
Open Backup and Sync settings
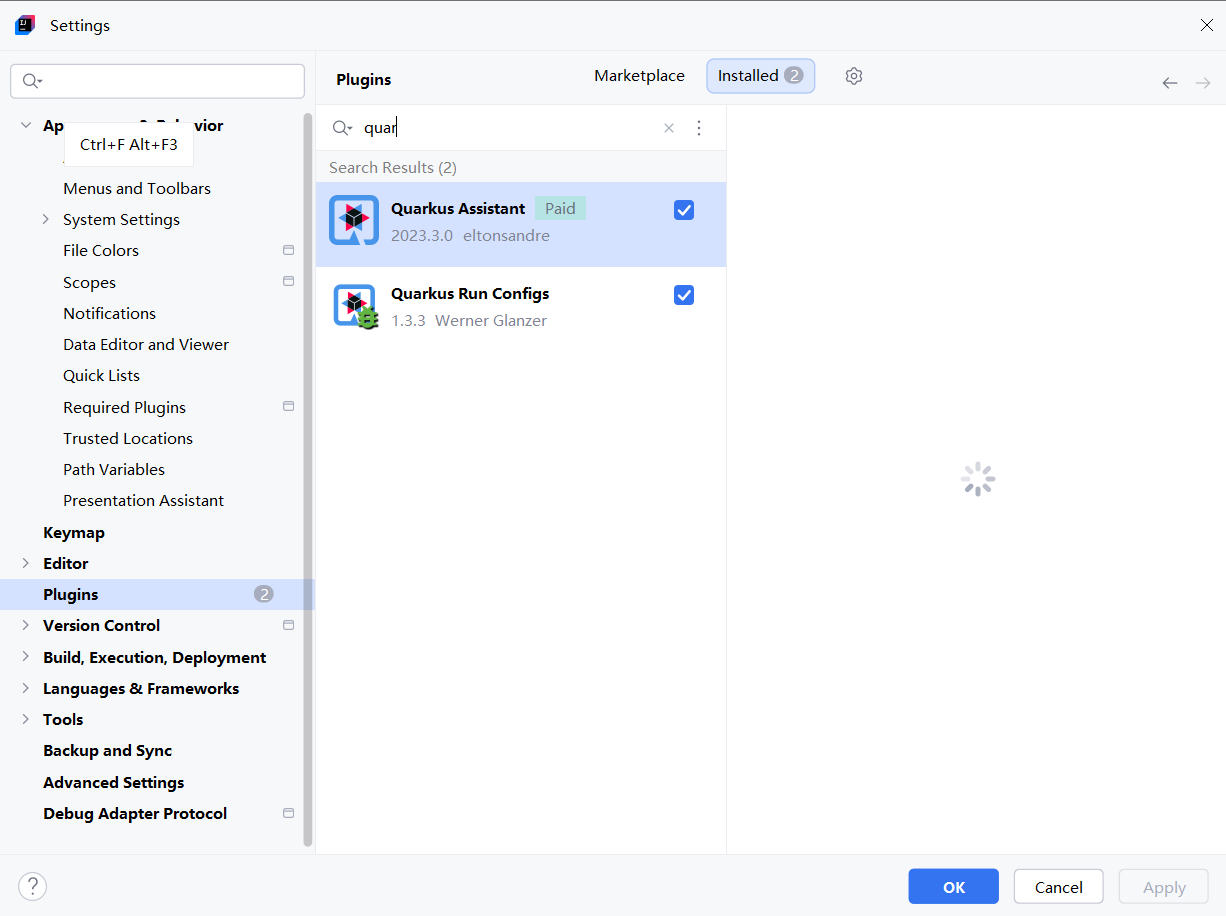[107, 750]
